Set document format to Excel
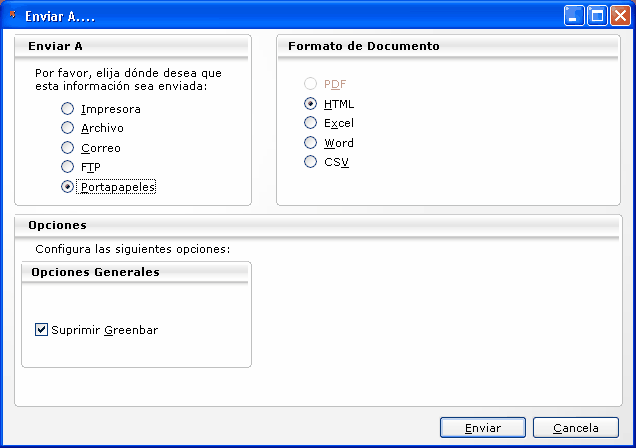This screenshot has height=448, width=636. point(311,123)
